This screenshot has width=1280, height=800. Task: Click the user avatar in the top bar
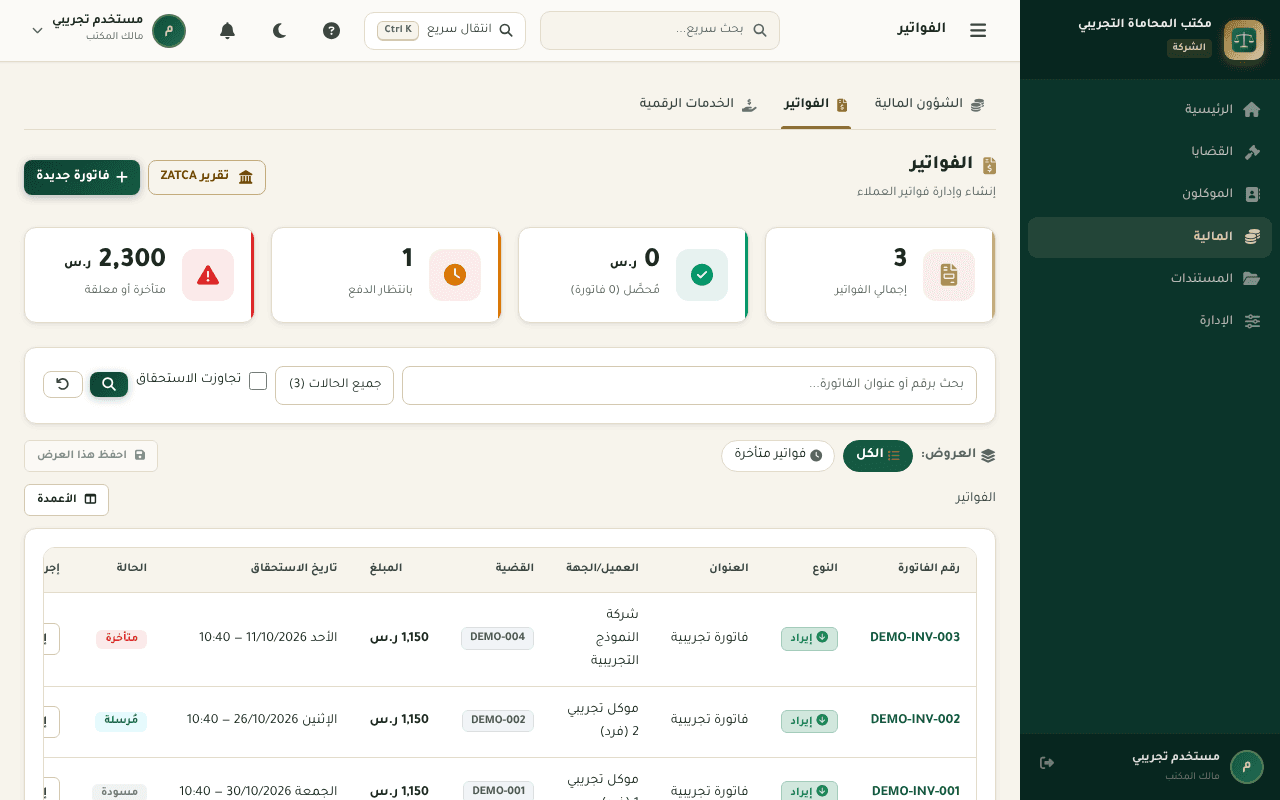click(x=169, y=30)
